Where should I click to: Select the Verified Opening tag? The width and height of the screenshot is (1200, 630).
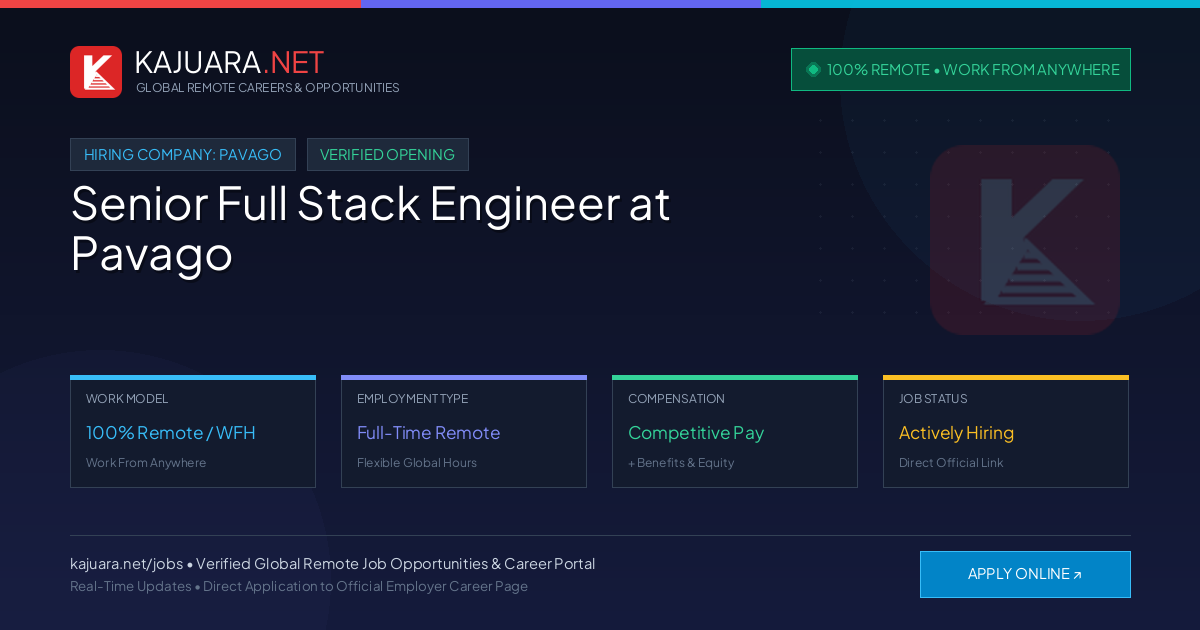[388, 155]
